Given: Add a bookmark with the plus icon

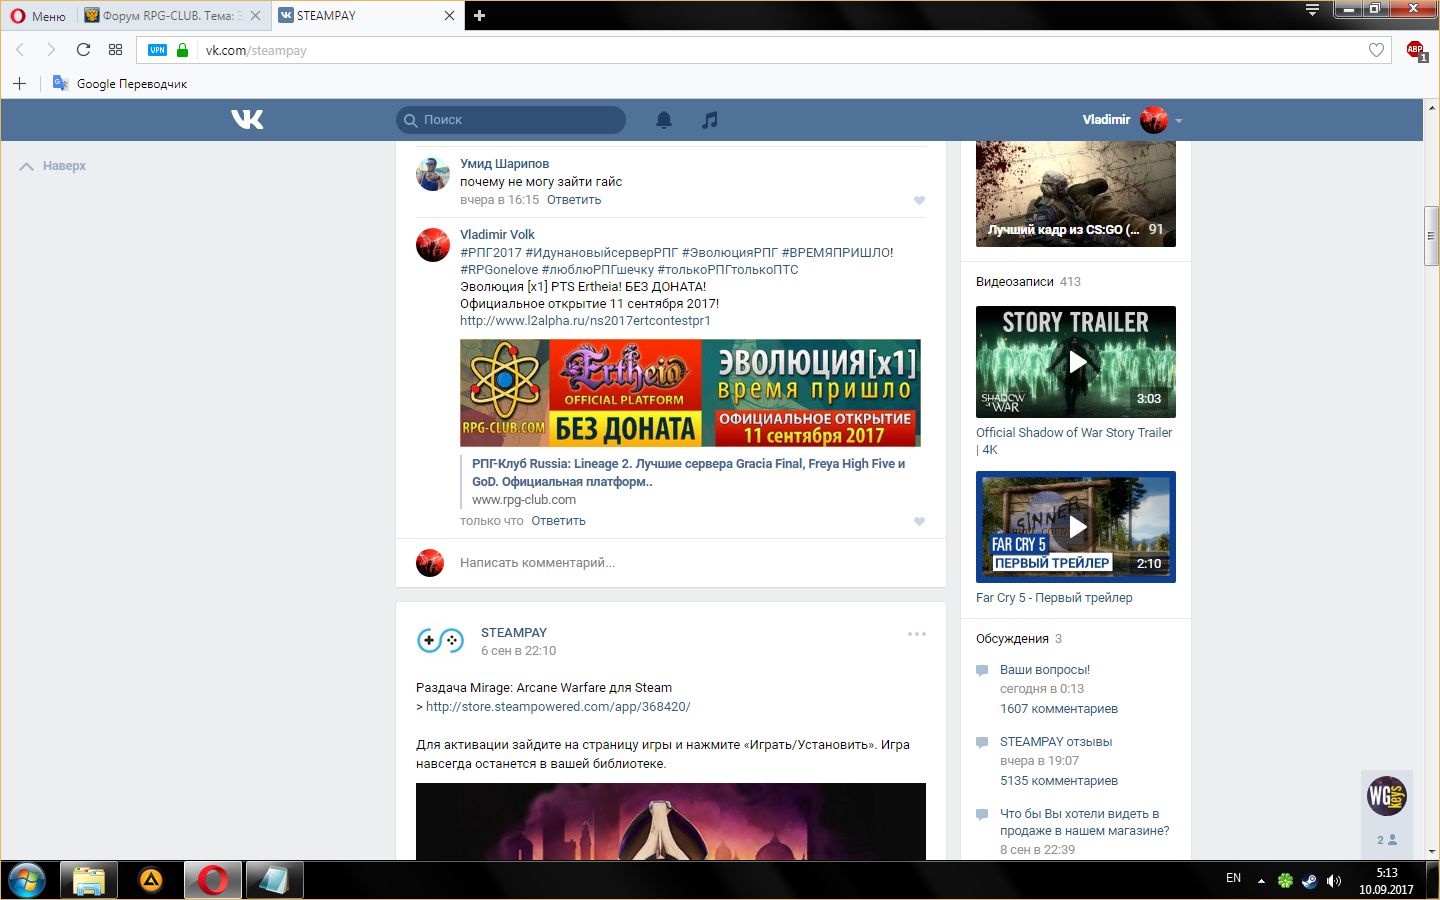Looking at the screenshot, I should (x=19, y=84).
